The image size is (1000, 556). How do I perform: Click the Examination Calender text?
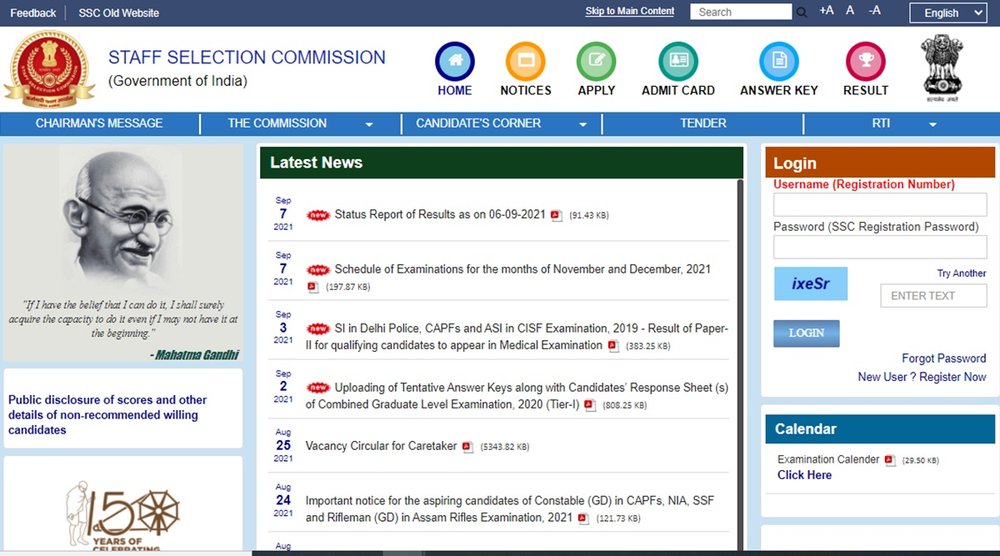pyautogui.click(x=828, y=460)
